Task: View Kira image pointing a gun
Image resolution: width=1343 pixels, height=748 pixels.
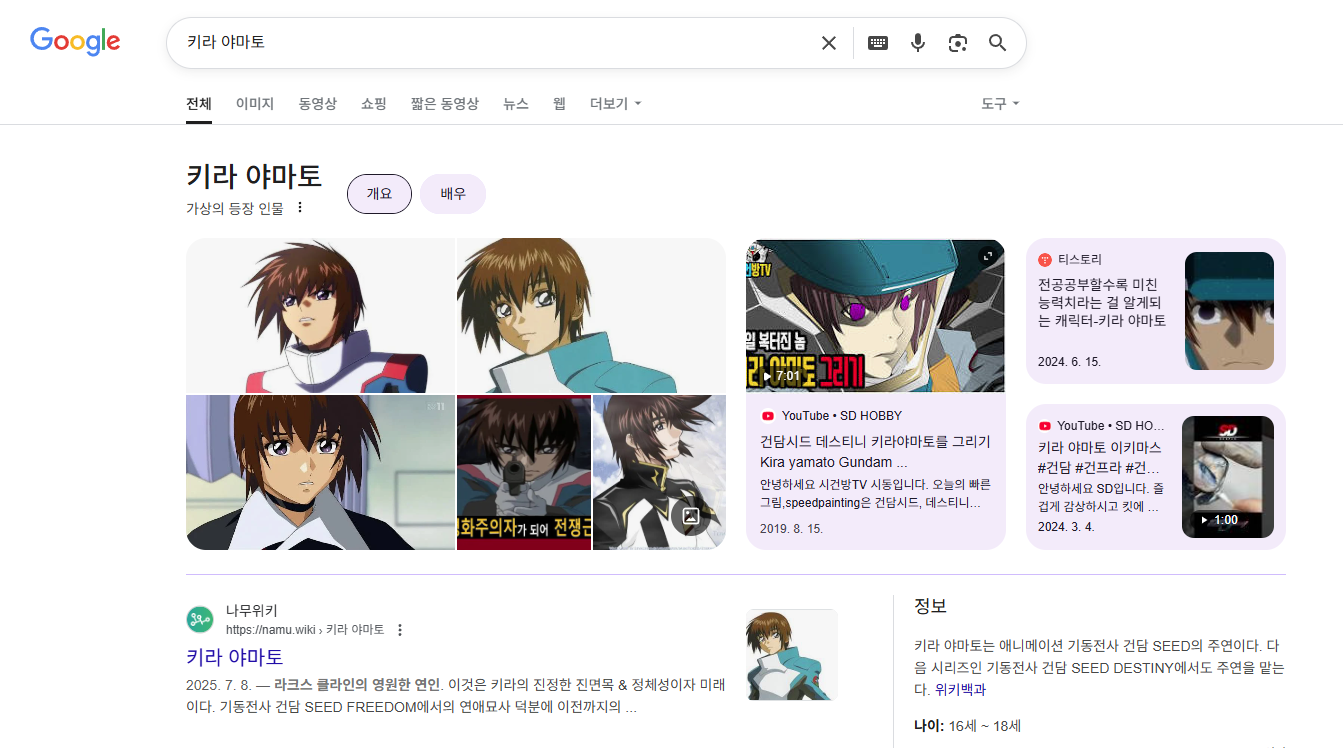Action: point(524,473)
